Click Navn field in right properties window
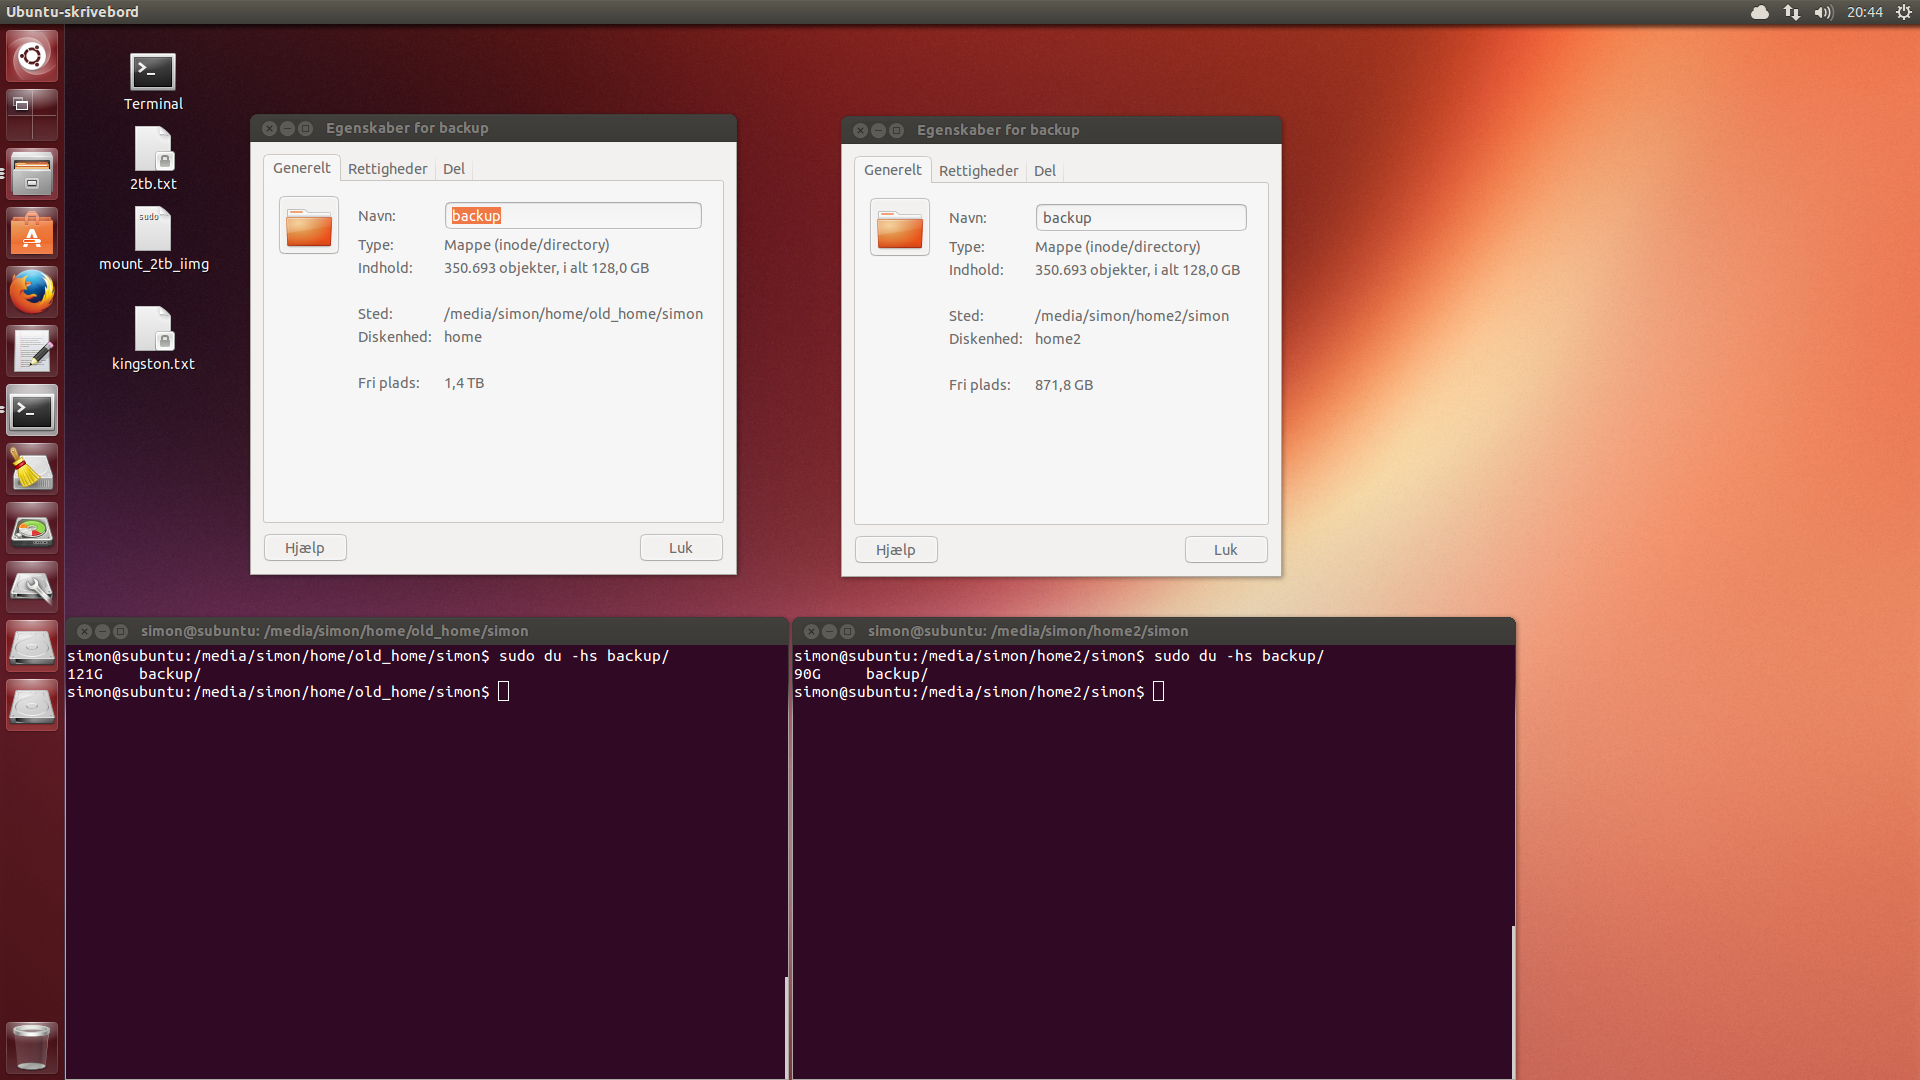This screenshot has width=1920, height=1080. click(1141, 218)
